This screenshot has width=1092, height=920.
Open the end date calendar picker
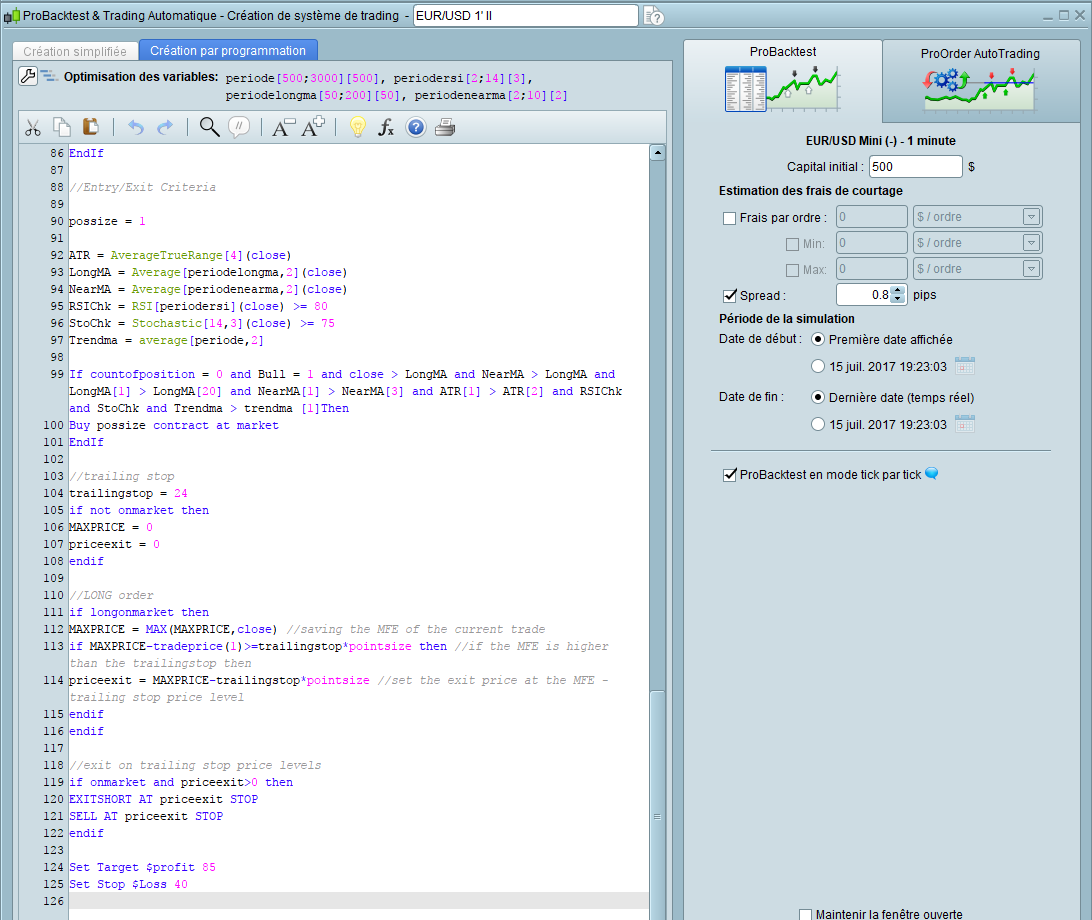click(x=964, y=424)
